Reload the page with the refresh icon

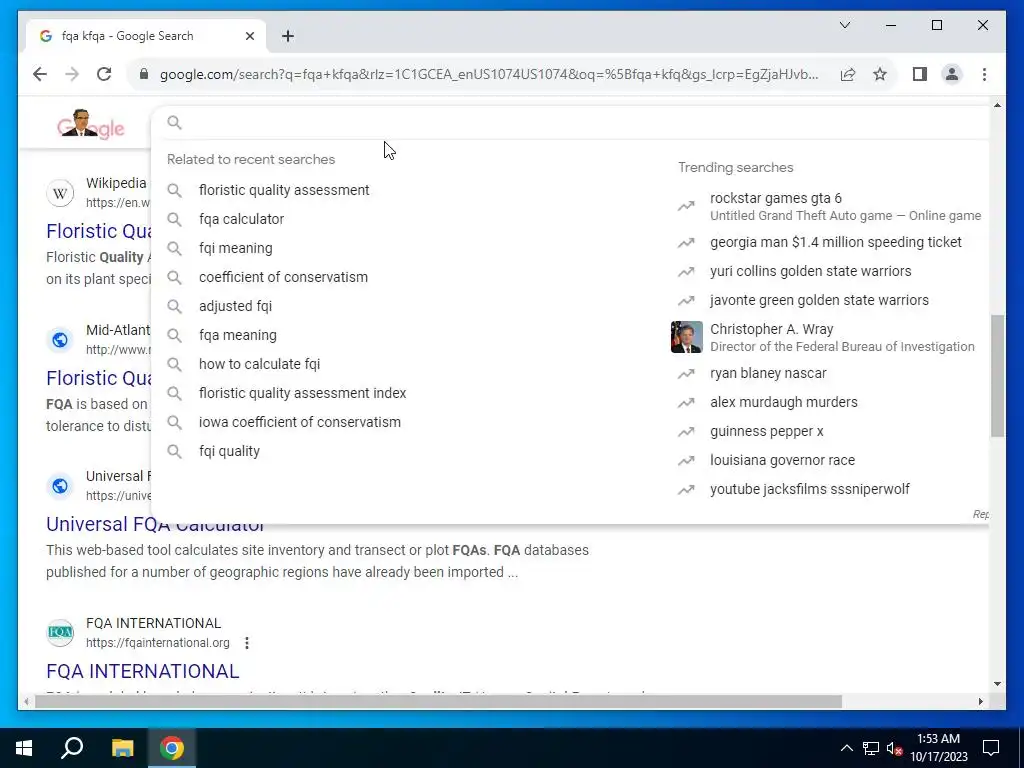pos(104,74)
